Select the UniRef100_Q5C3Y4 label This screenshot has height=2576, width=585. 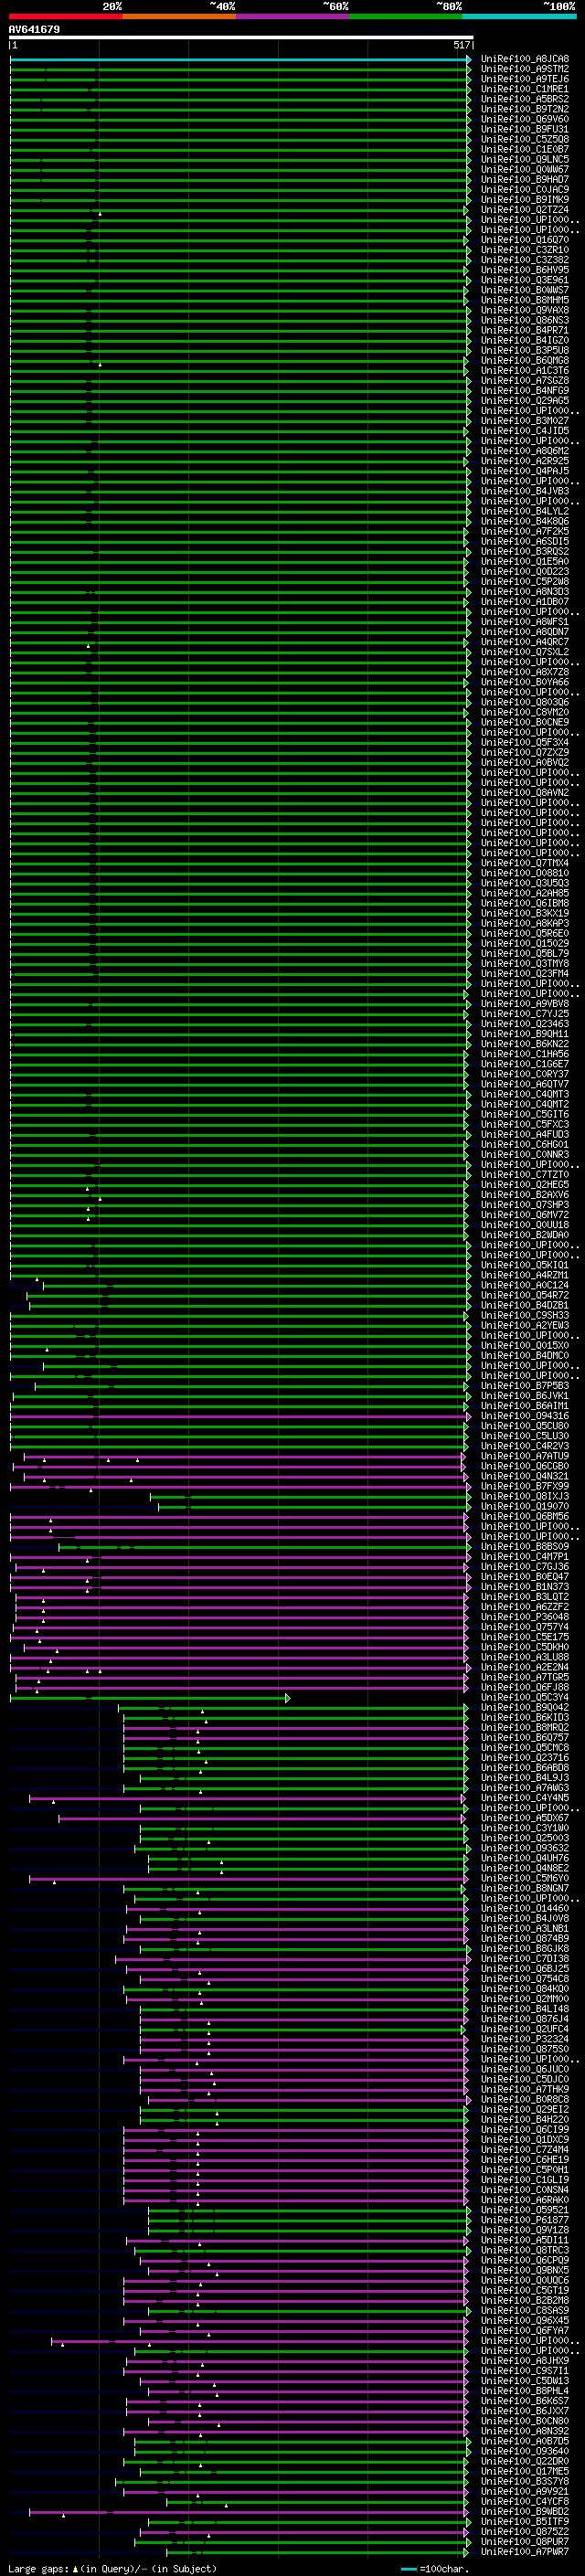[x=525, y=1697]
